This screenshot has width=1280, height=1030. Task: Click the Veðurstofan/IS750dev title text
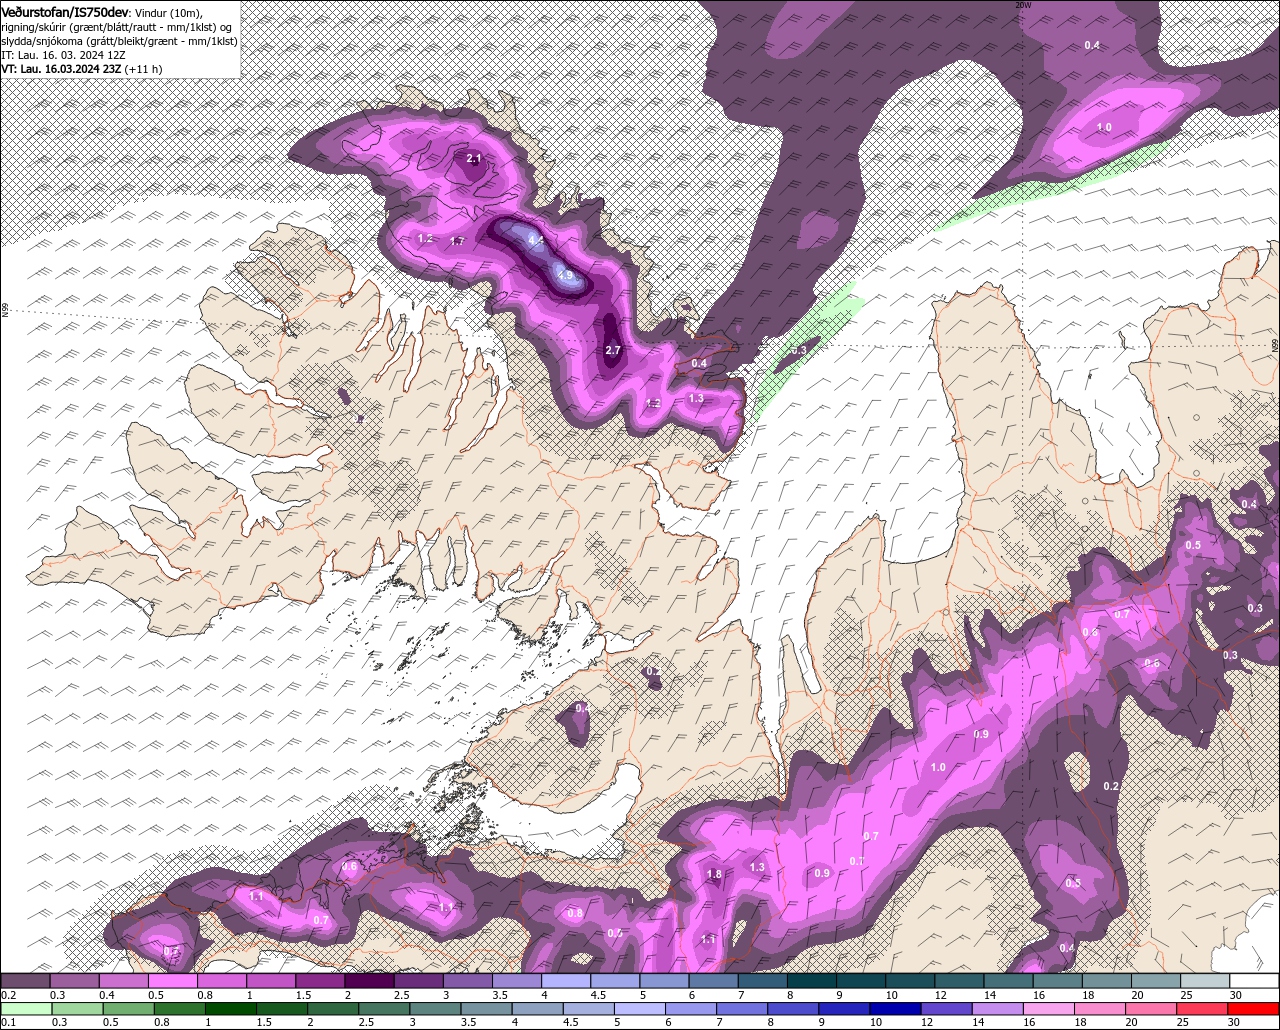65,12
